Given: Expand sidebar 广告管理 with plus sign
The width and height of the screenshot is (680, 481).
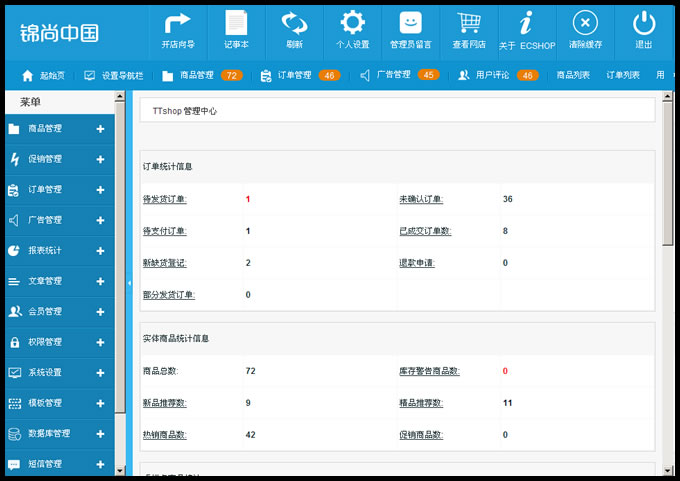Looking at the screenshot, I should (x=100, y=220).
